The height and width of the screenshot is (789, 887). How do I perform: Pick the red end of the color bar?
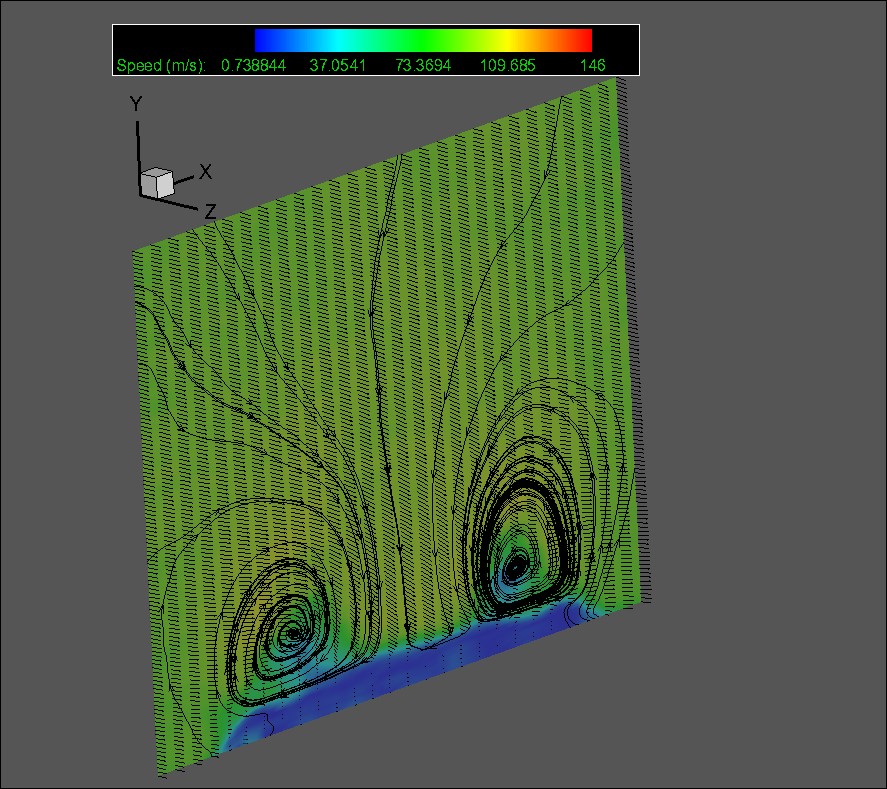pos(584,40)
